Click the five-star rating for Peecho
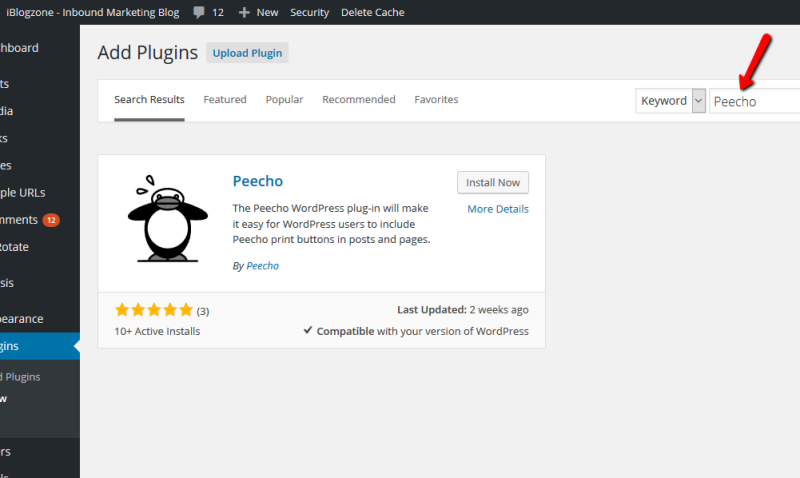Screen dimensions: 800x478 154,310
